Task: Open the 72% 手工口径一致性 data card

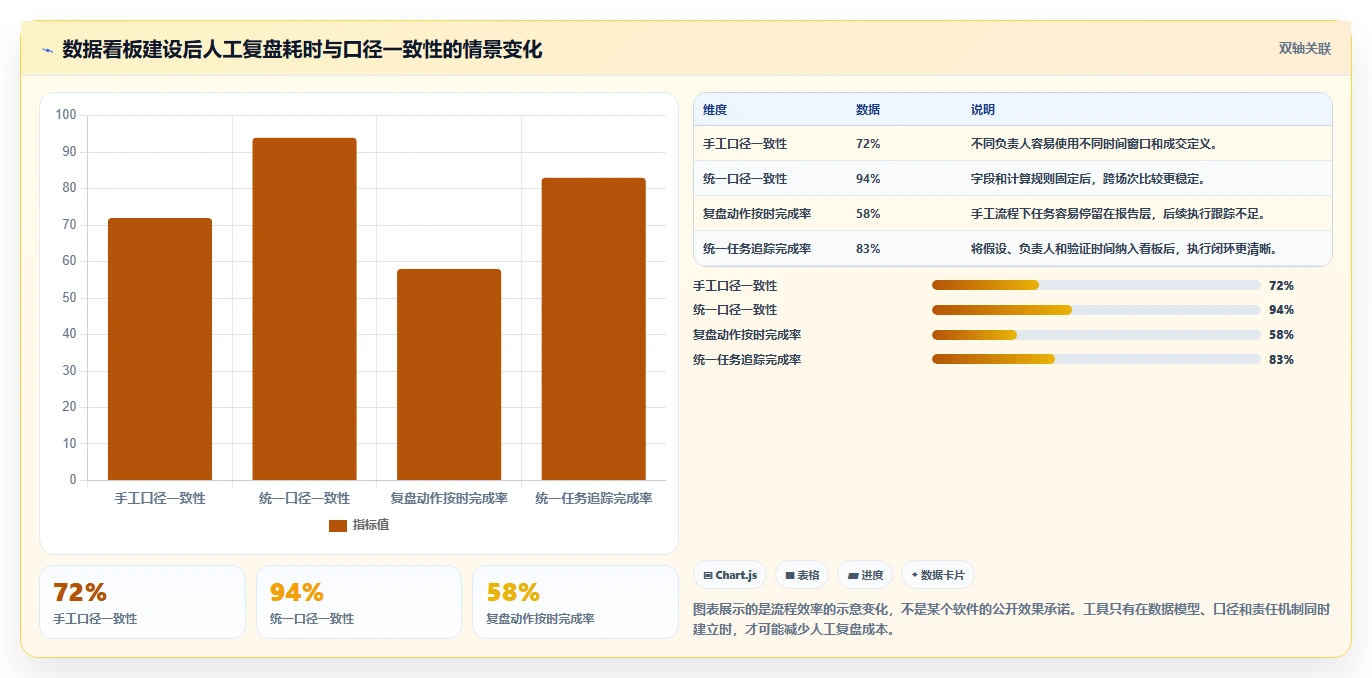Action: tap(142, 602)
